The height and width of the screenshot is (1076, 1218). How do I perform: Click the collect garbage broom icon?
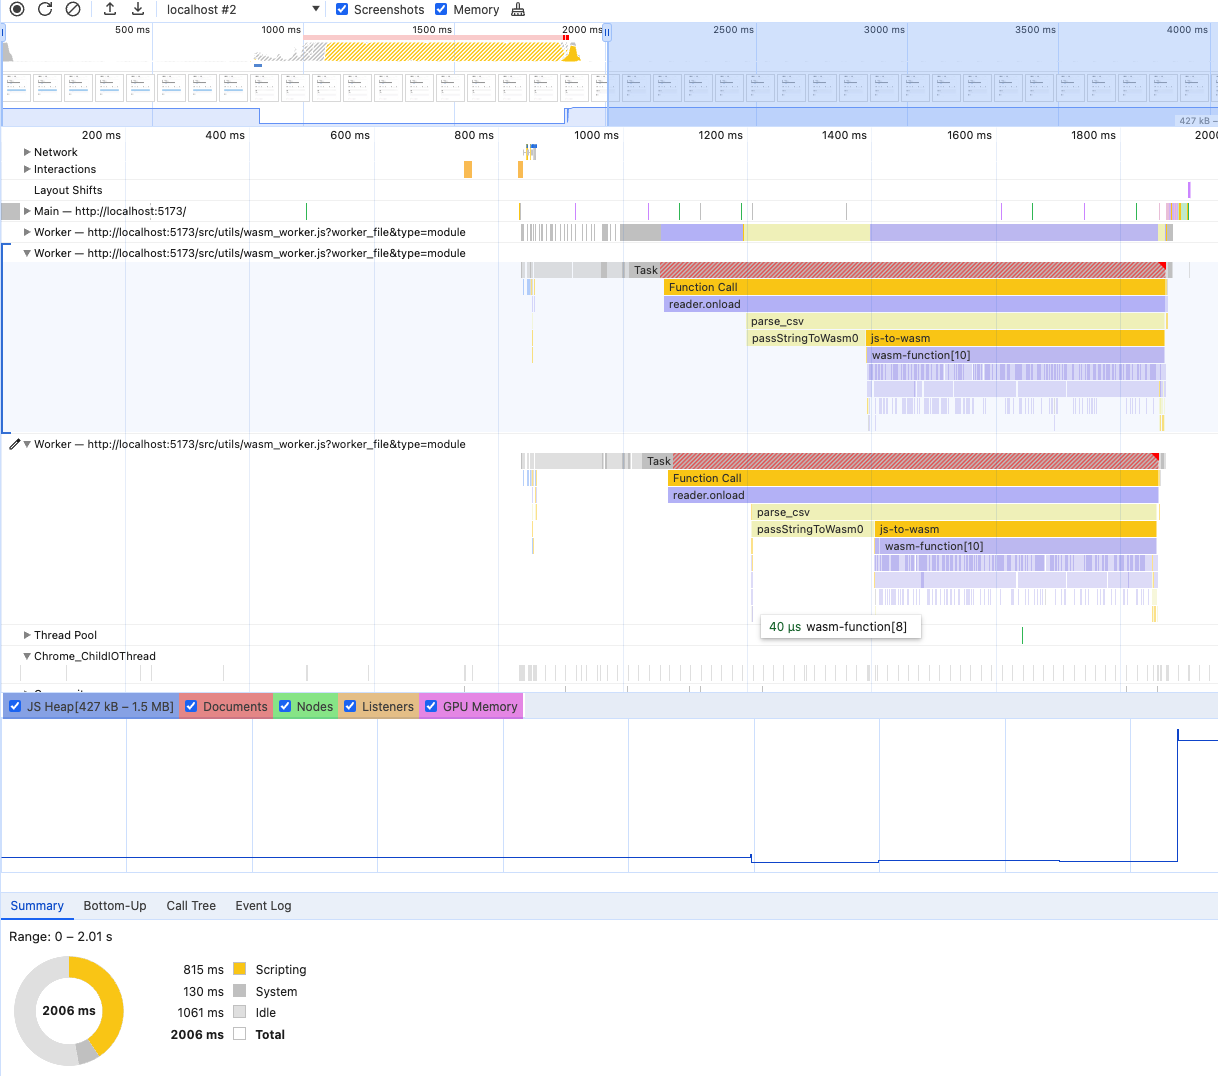click(x=518, y=9)
